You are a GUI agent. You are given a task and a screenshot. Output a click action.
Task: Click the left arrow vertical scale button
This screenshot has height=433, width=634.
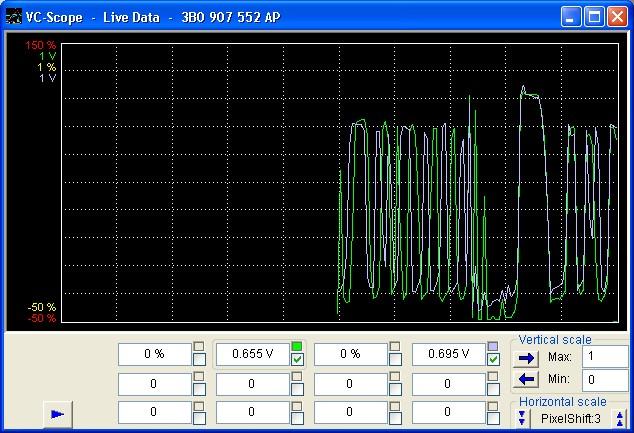click(x=527, y=379)
